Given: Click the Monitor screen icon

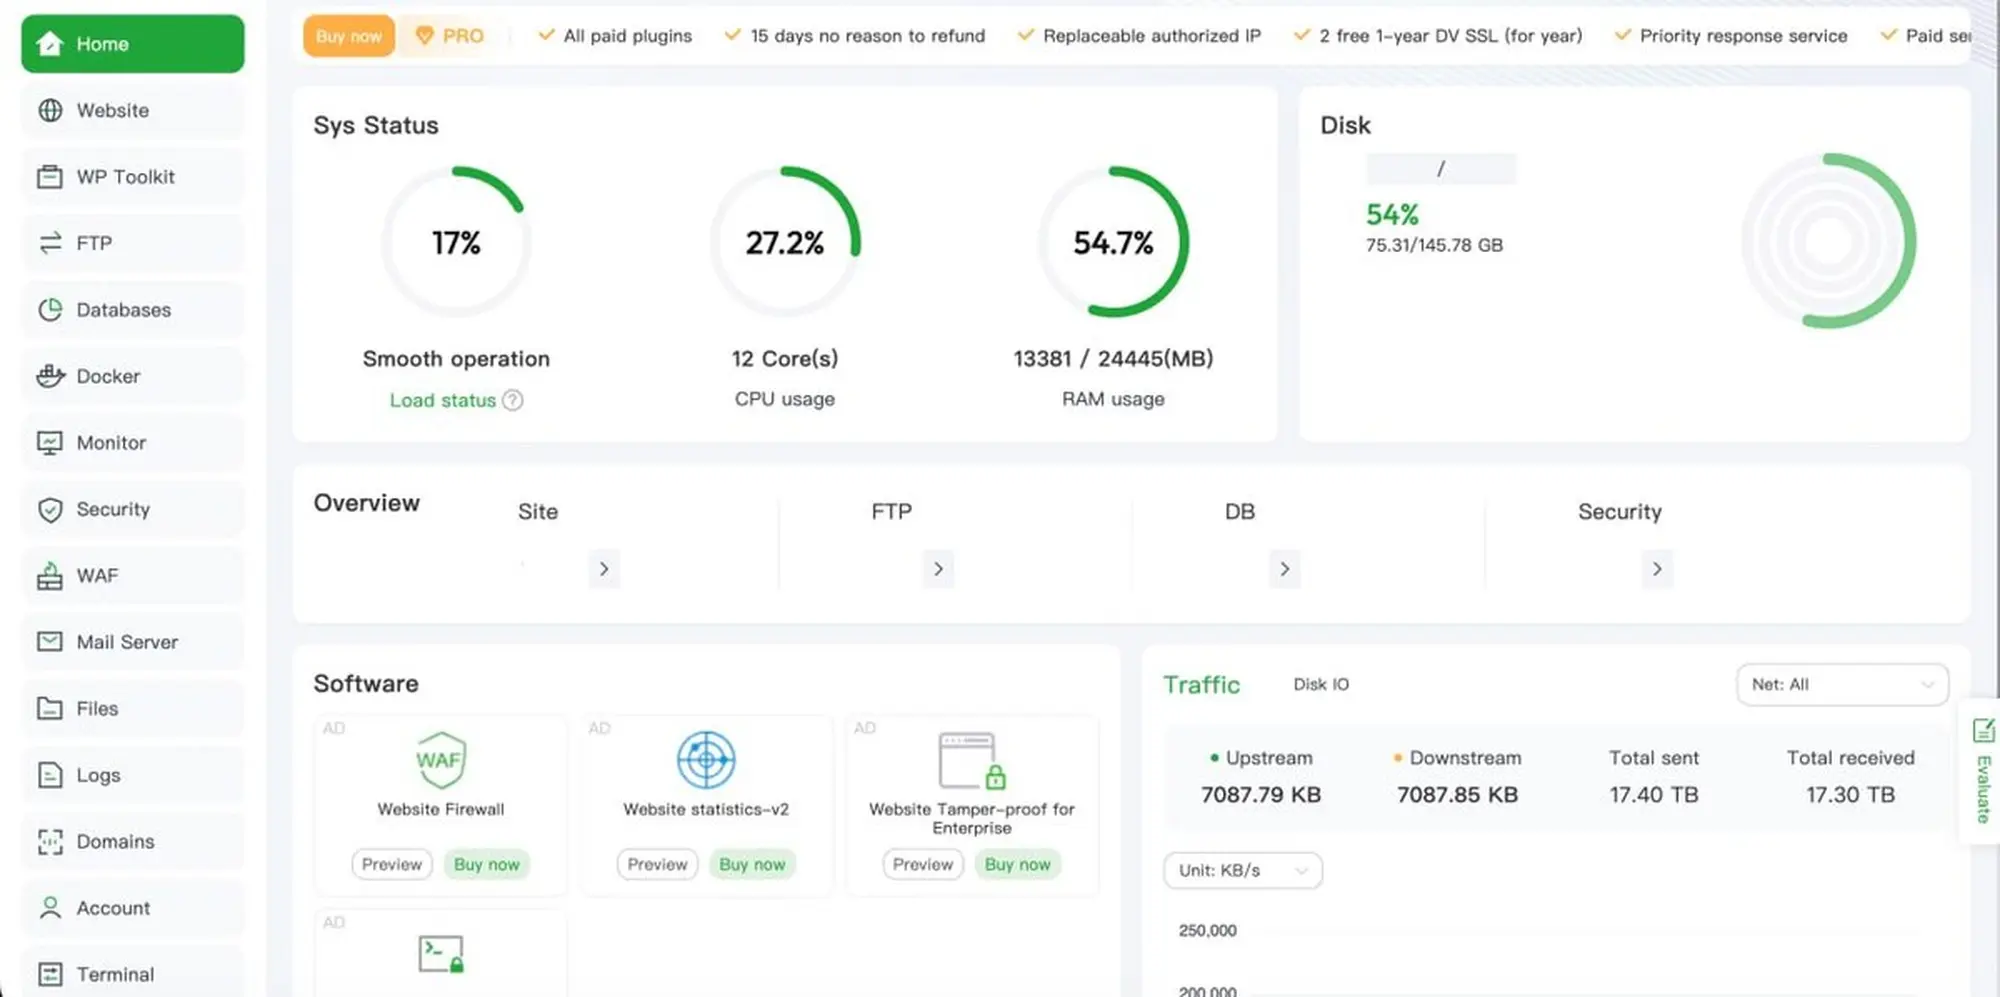Looking at the screenshot, I should pyautogui.click(x=50, y=443).
